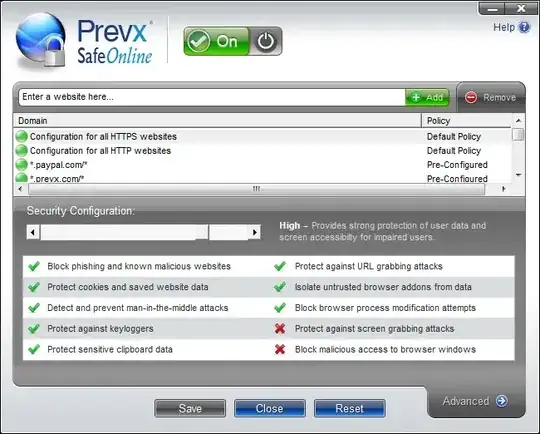Select the *.paypal.com/* domain row
This screenshot has height=434, width=540.
[x=262, y=165]
